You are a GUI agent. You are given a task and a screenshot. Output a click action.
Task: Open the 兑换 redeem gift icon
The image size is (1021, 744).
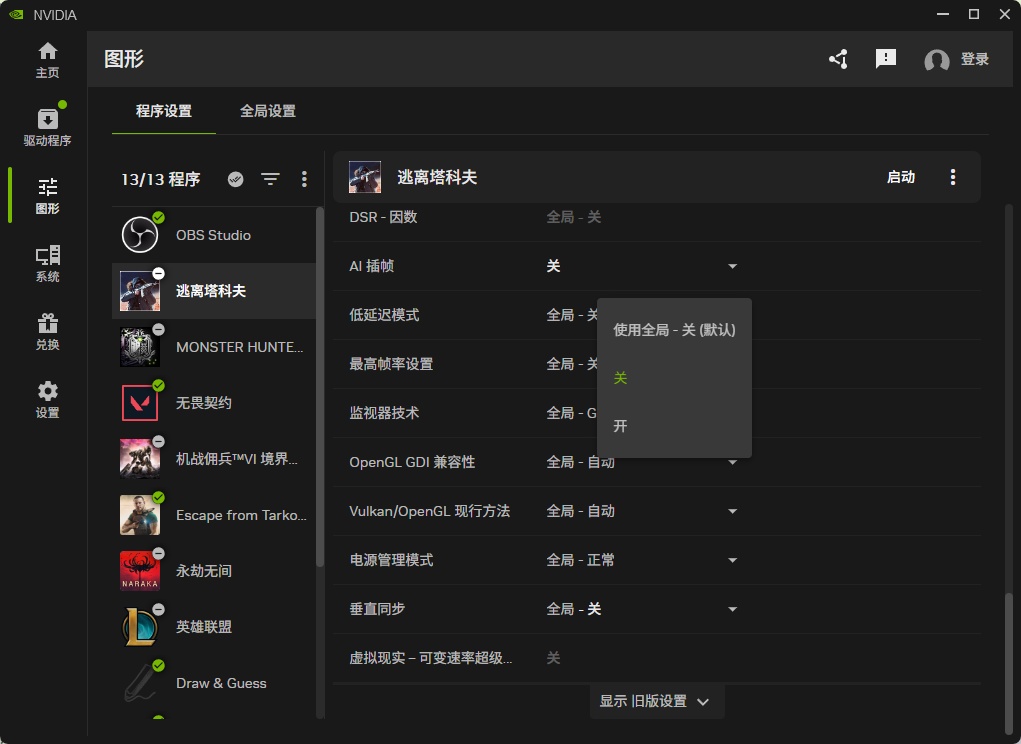coord(47,332)
